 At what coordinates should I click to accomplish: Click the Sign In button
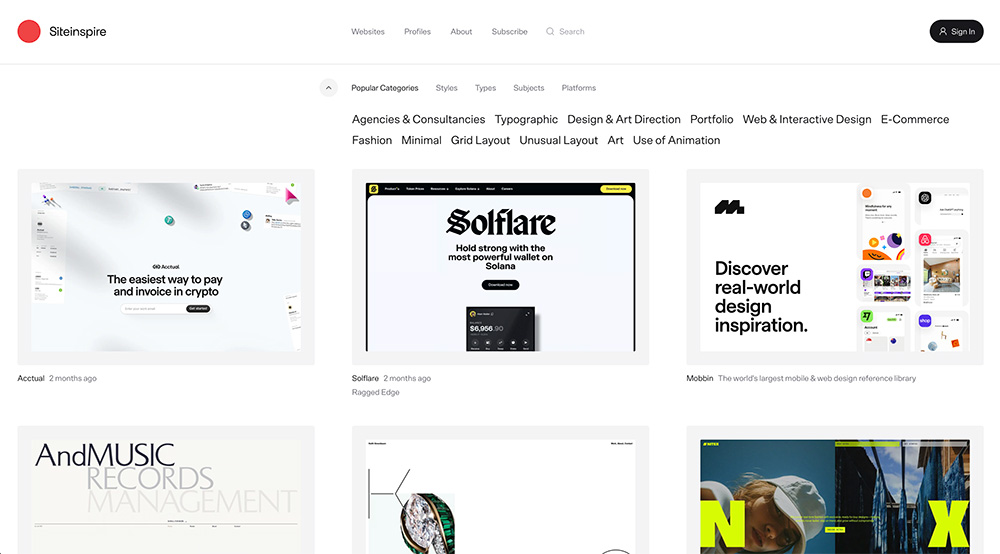[x=956, y=31]
